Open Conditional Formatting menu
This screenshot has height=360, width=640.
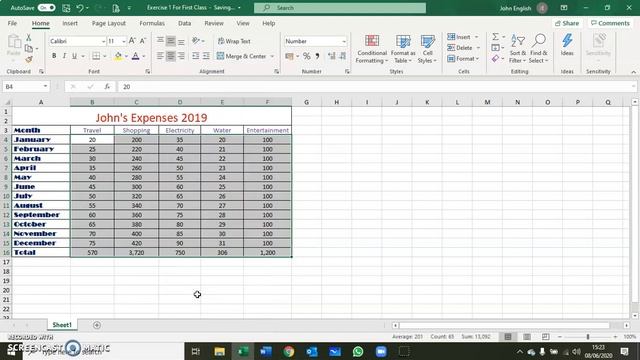point(371,49)
